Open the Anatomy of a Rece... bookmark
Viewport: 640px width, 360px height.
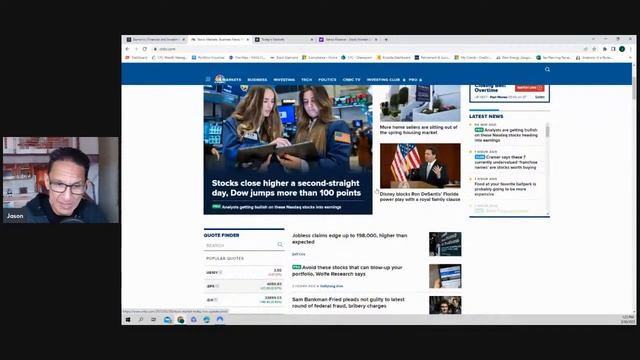tap(594, 58)
